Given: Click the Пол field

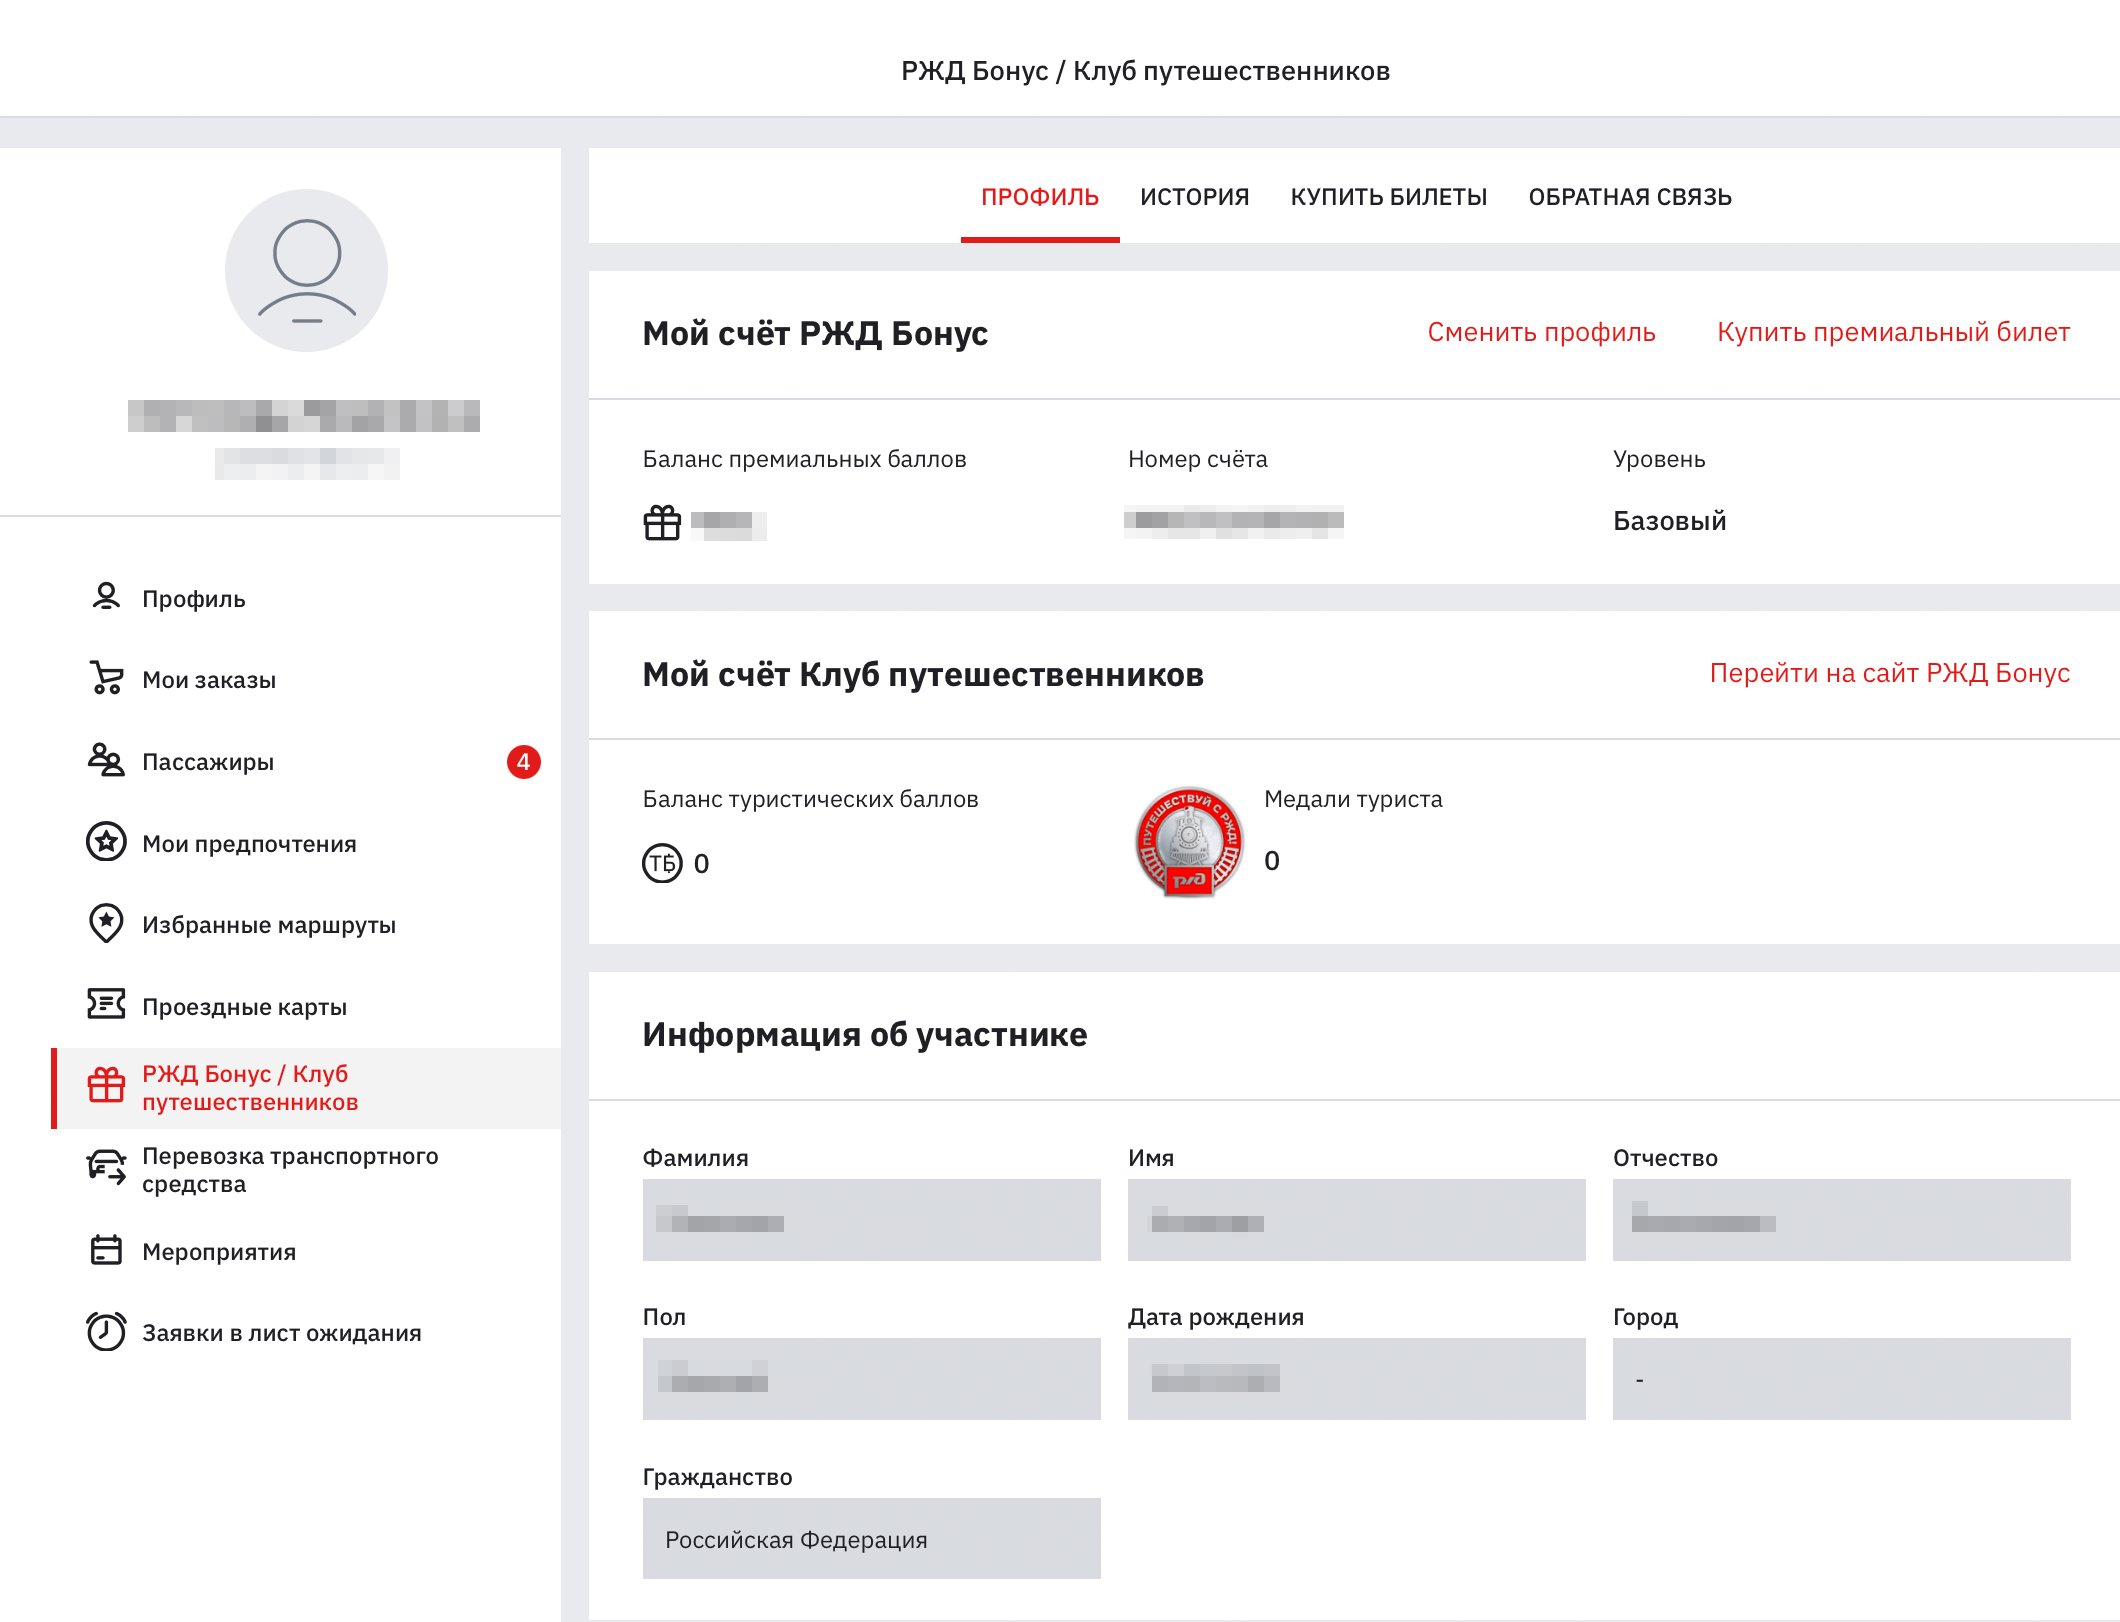Looking at the screenshot, I should [871, 1379].
